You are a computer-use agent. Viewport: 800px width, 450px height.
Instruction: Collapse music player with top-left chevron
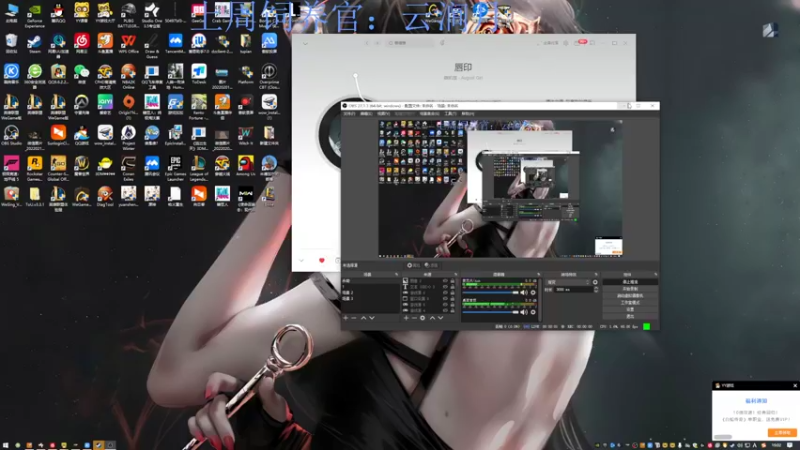click(x=305, y=43)
